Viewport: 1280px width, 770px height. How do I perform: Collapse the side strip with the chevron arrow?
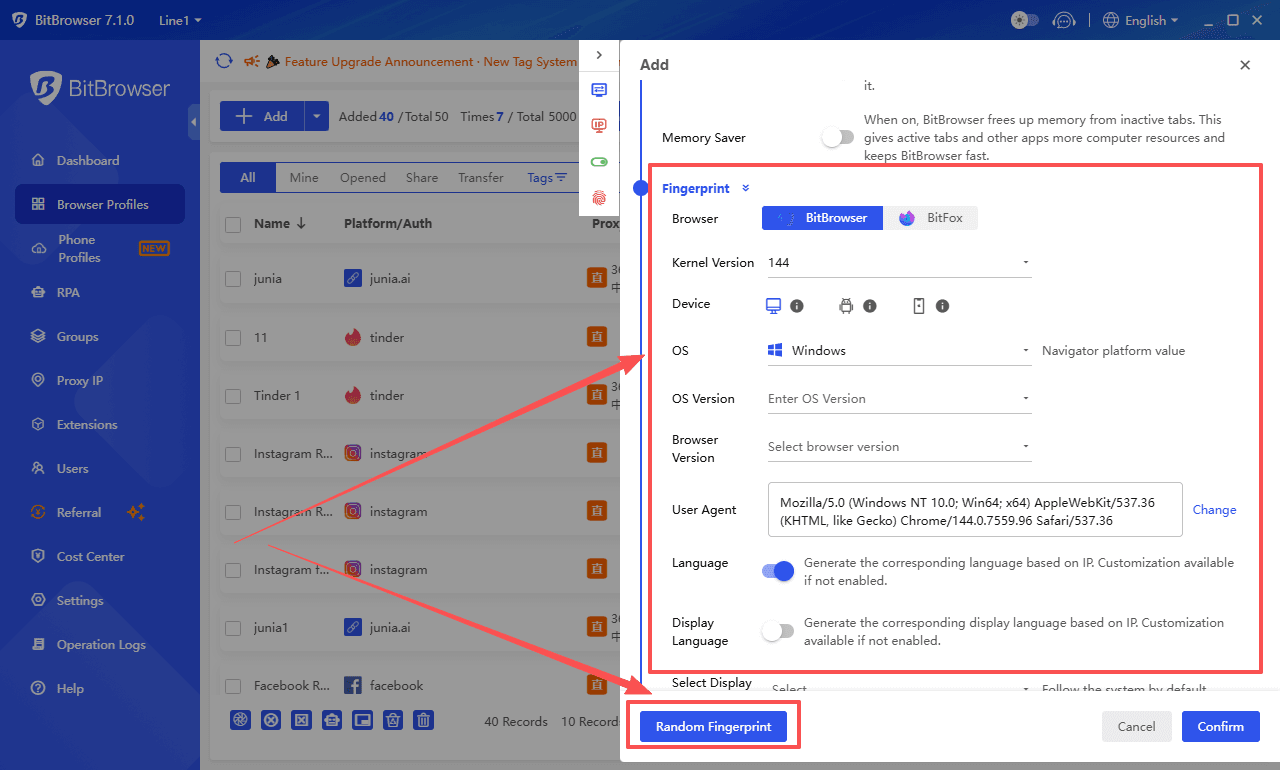pyautogui.click(x=599, y=55)
